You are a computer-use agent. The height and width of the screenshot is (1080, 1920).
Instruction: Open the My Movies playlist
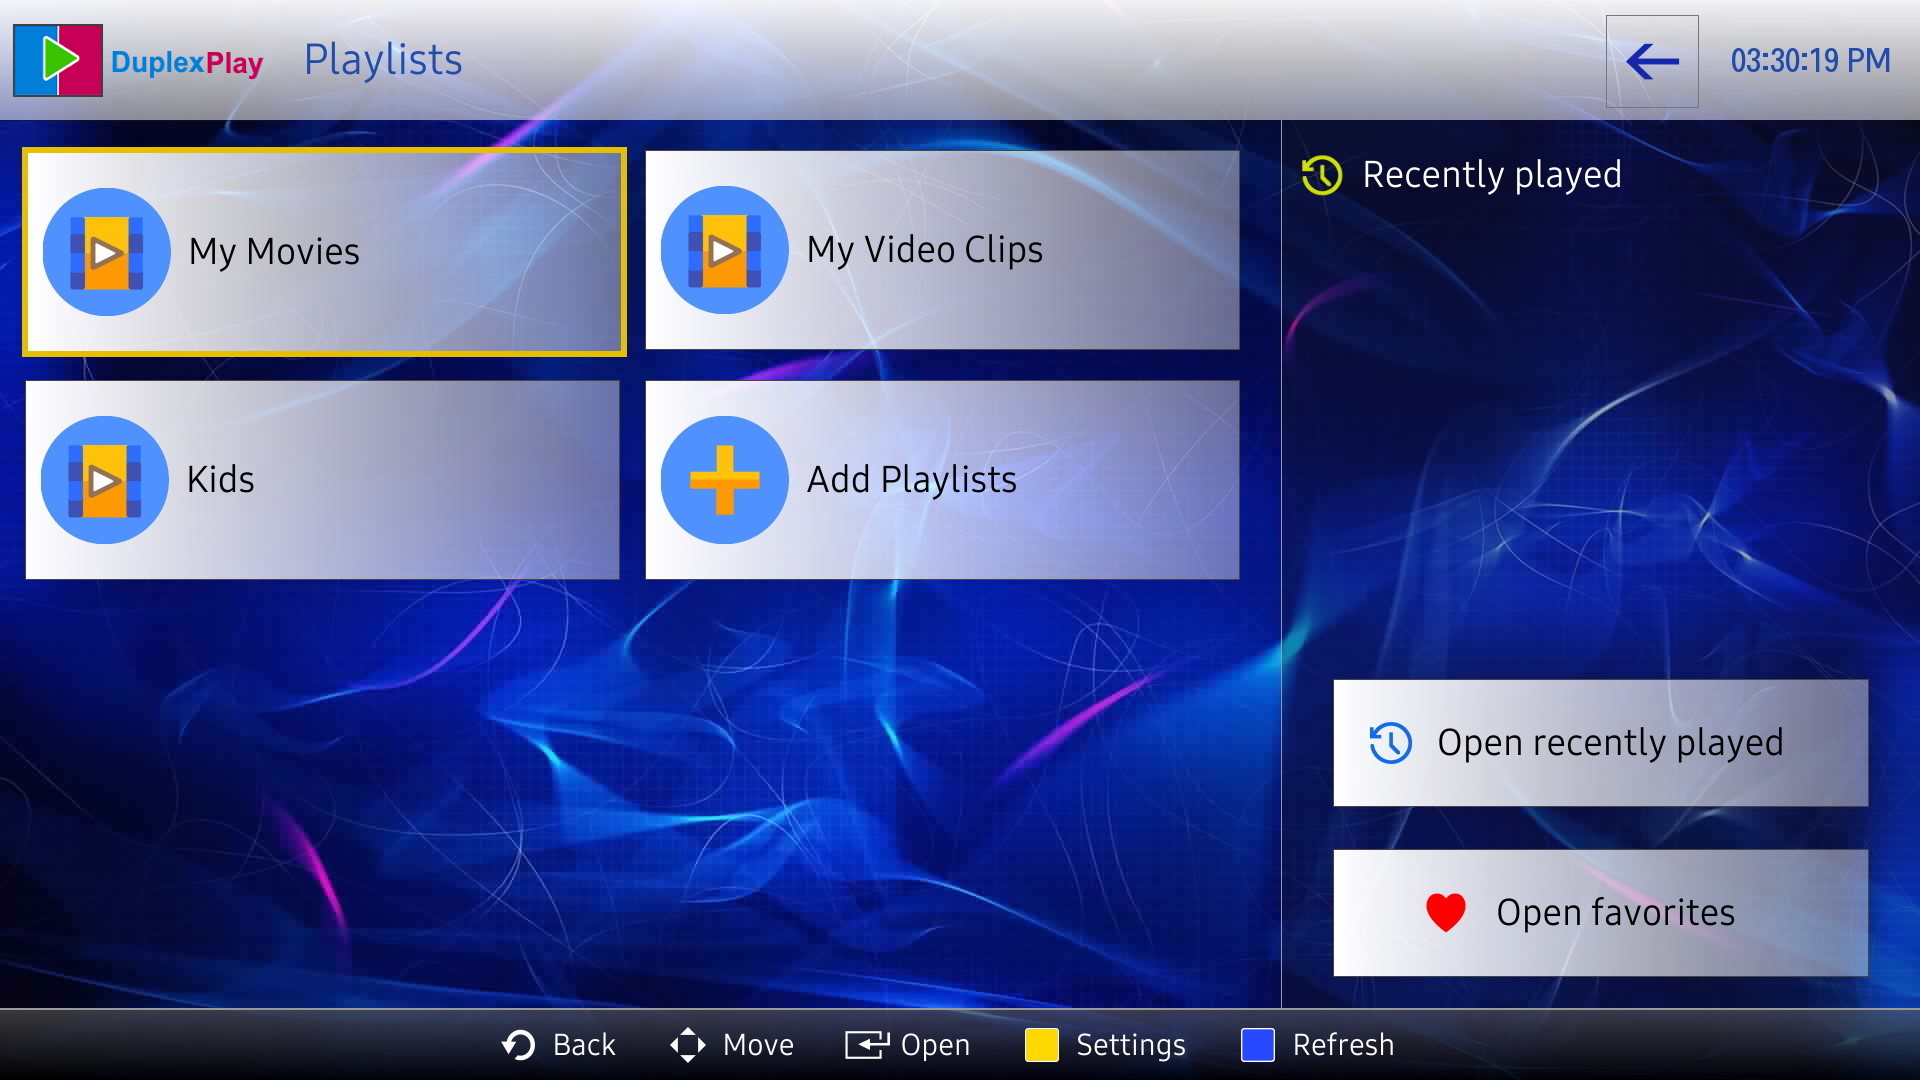click(325, 251)
